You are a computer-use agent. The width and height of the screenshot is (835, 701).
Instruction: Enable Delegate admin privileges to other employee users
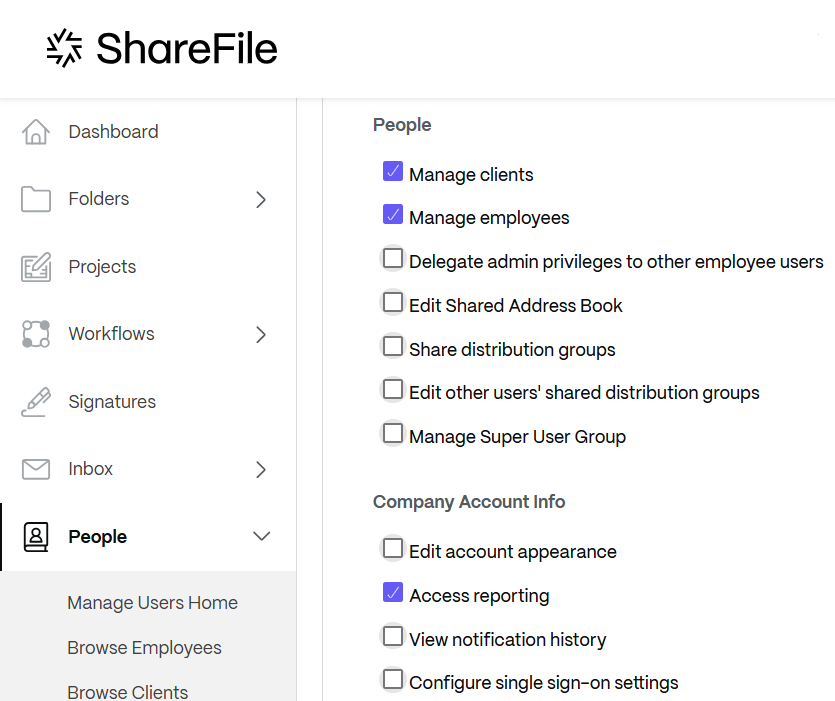pos(392,258)
